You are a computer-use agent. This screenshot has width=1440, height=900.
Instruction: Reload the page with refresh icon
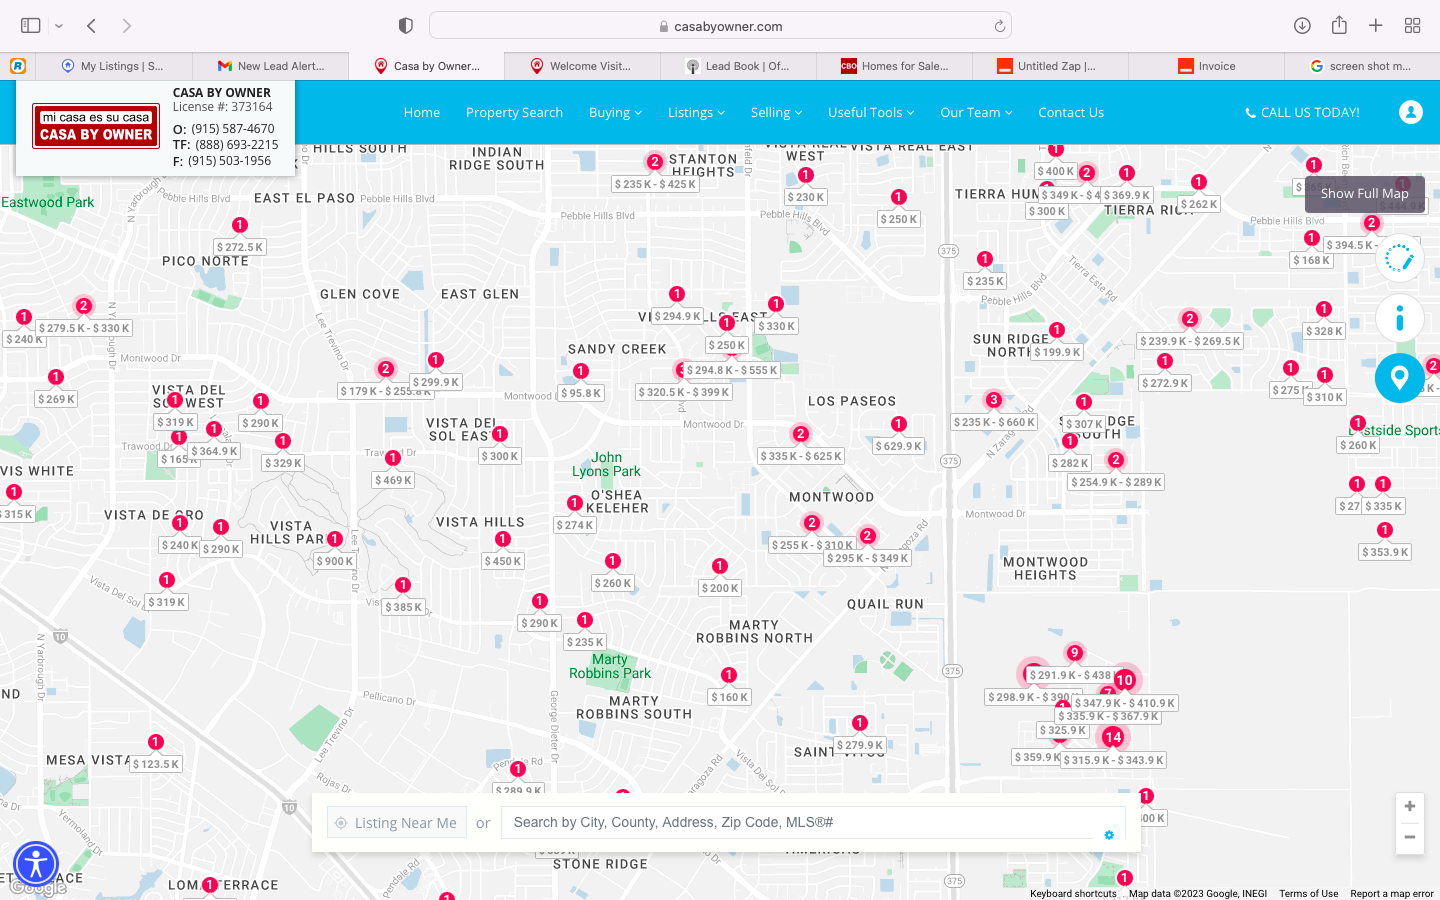999,27
